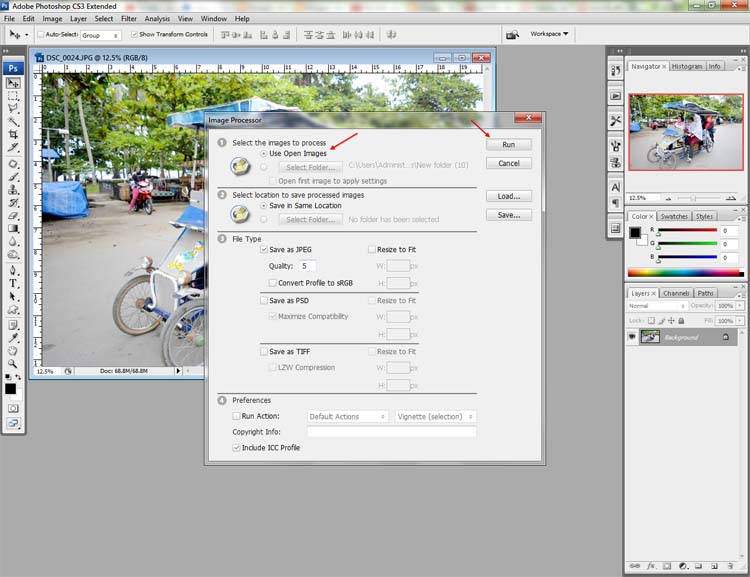This screenshot has height=577, width=750.
Task: Switch to the Swatches tab
Action: point(674,216)
